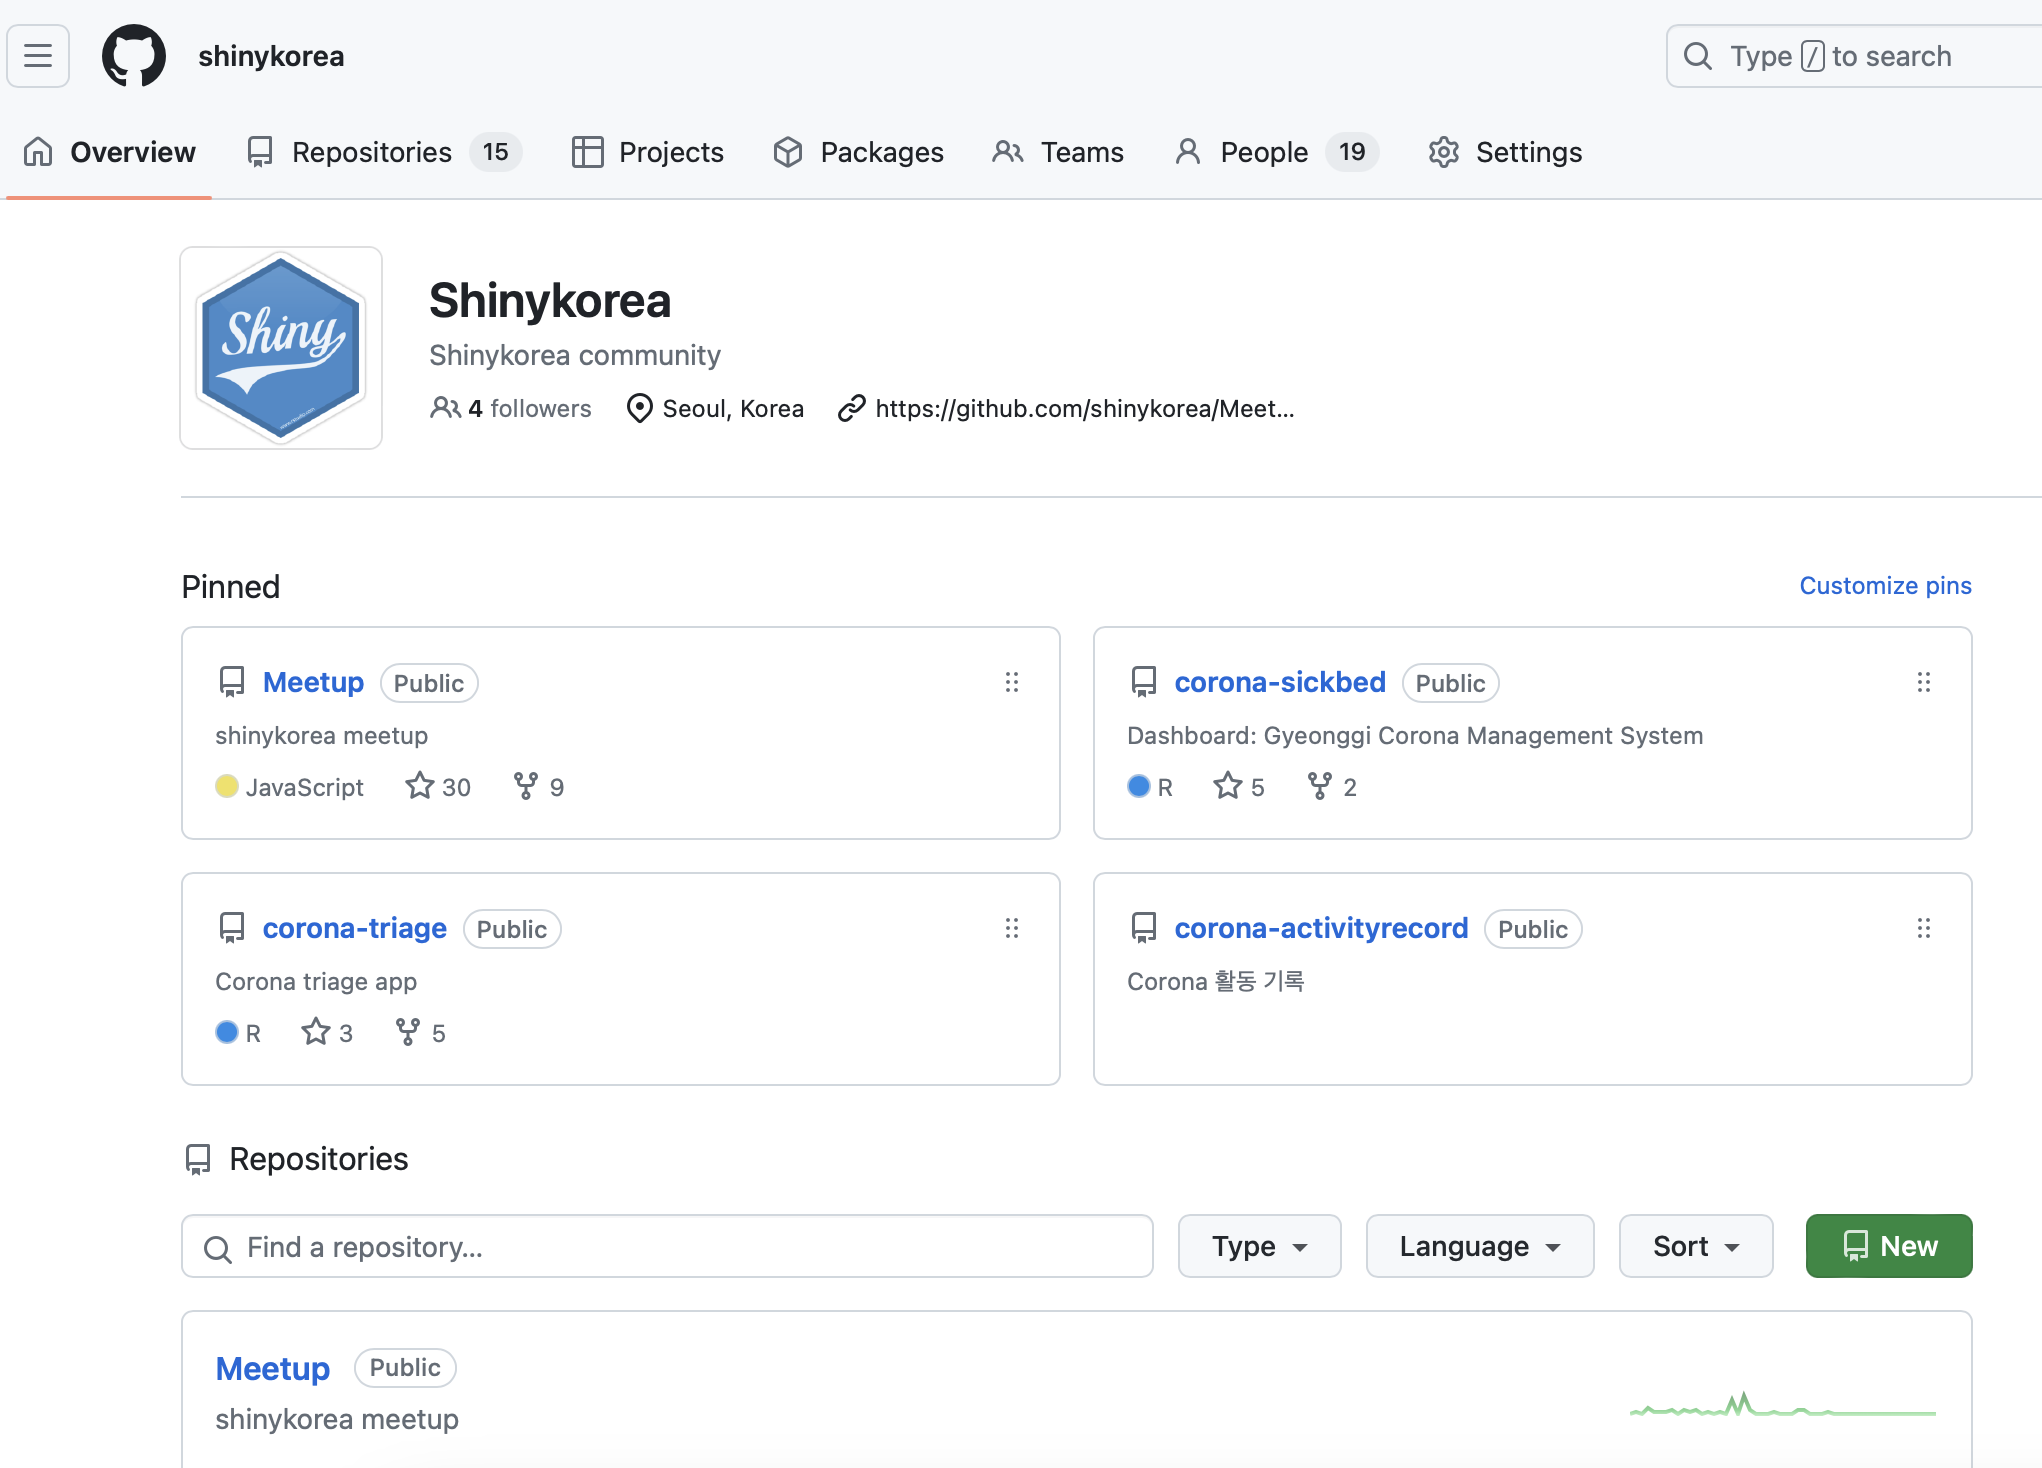2042x1468 pixels.
Task: Click the star icon on Meetup pinned card
Action: (419, 786)
